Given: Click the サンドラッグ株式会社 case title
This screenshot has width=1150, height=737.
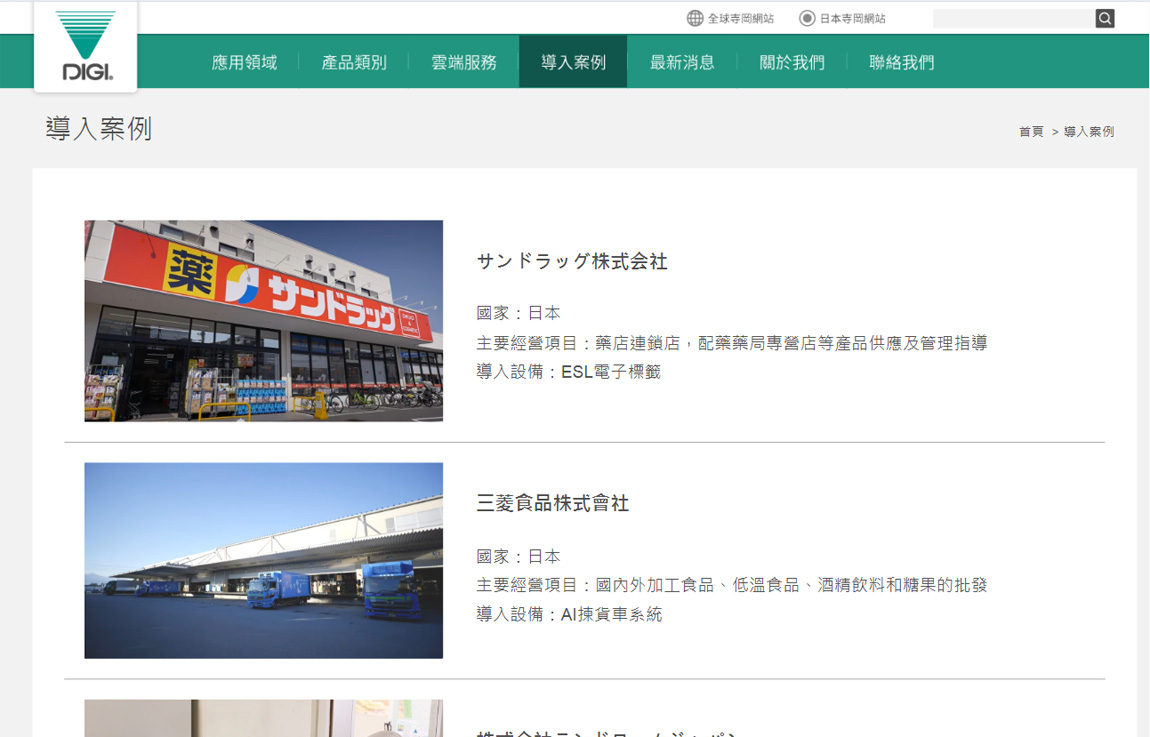Looking at the screenshot, I should pos(572,262).
